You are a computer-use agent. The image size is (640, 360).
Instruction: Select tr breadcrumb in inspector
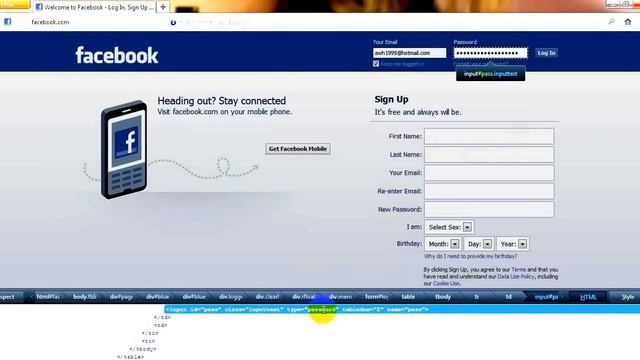click(476, 297)
